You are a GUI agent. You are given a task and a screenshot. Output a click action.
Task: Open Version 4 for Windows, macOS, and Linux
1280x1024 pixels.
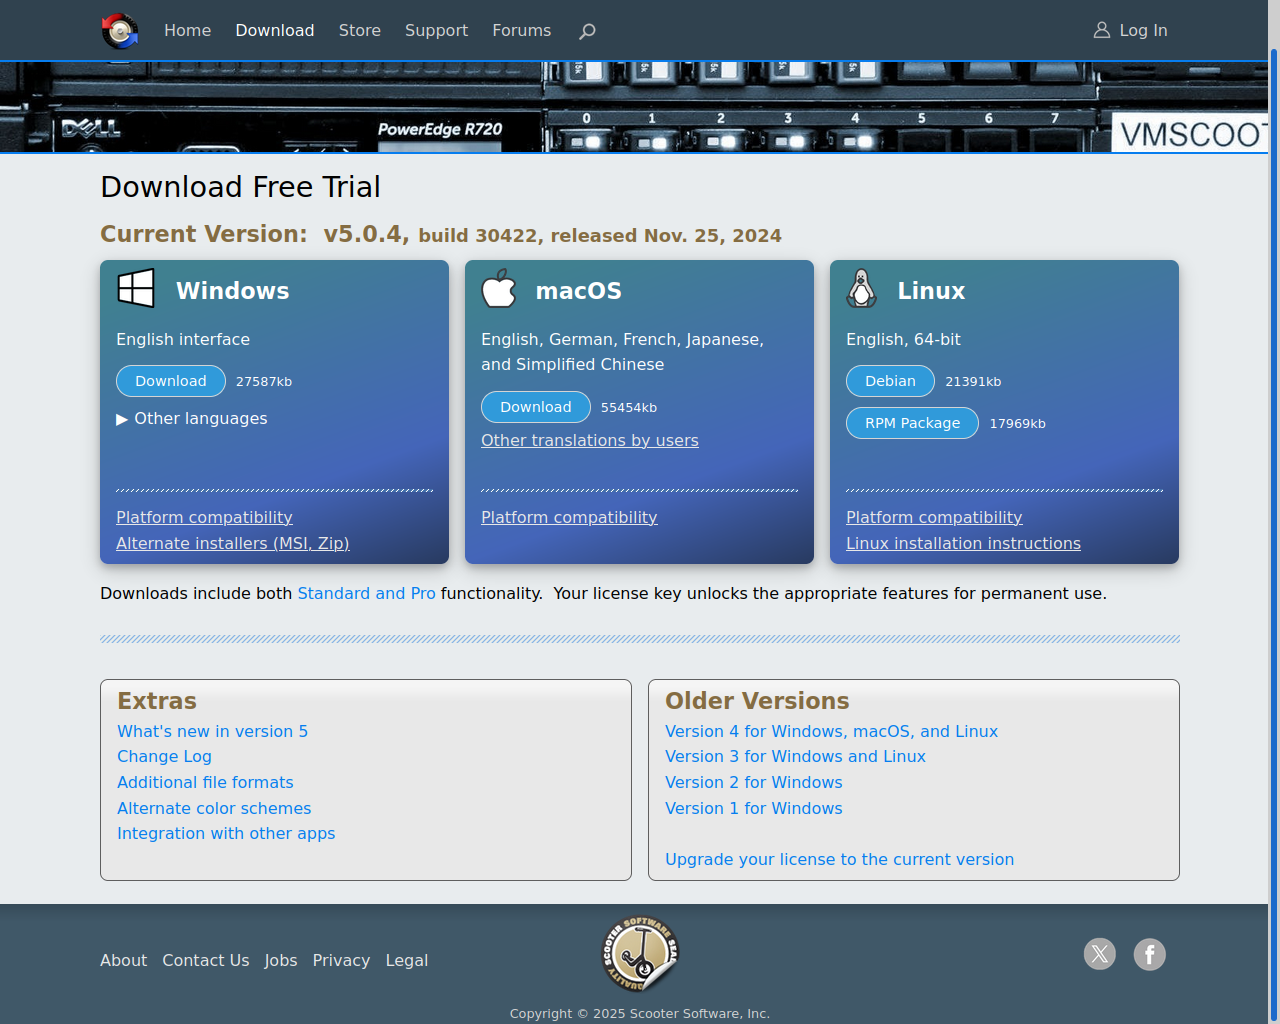point(831,731)
